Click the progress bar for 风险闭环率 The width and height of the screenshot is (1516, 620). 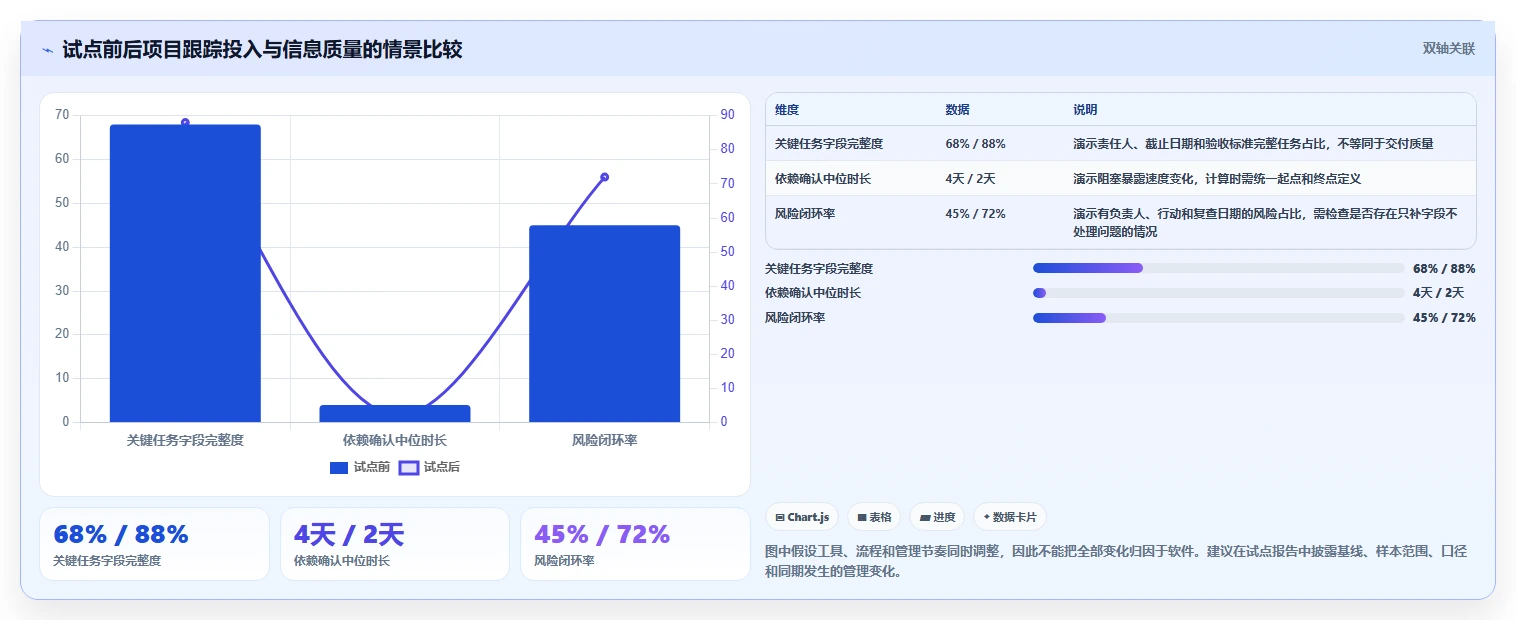coord(1219,318)
